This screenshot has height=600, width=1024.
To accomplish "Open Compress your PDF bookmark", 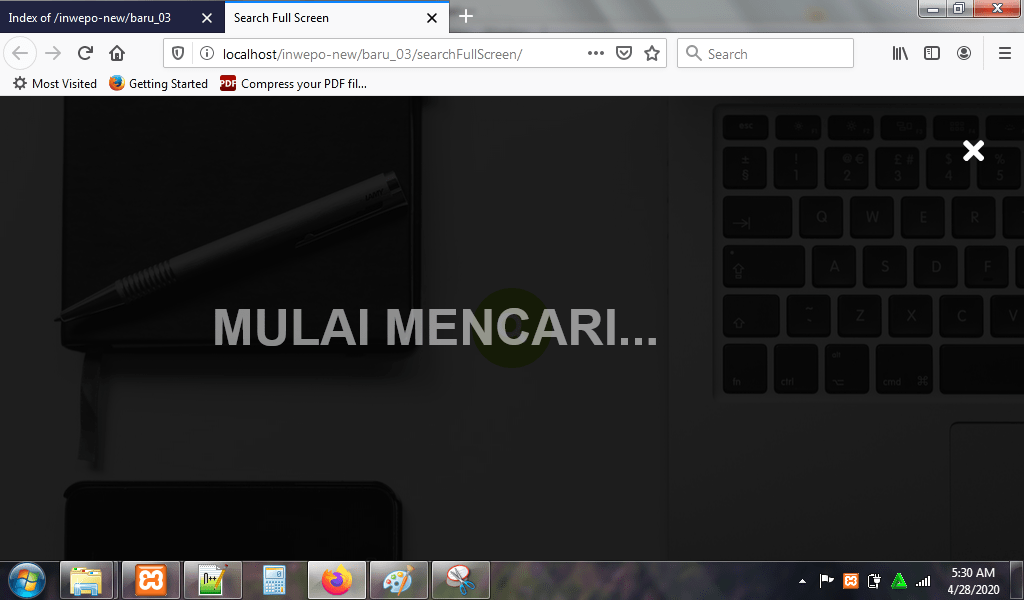I will [293, 84].
